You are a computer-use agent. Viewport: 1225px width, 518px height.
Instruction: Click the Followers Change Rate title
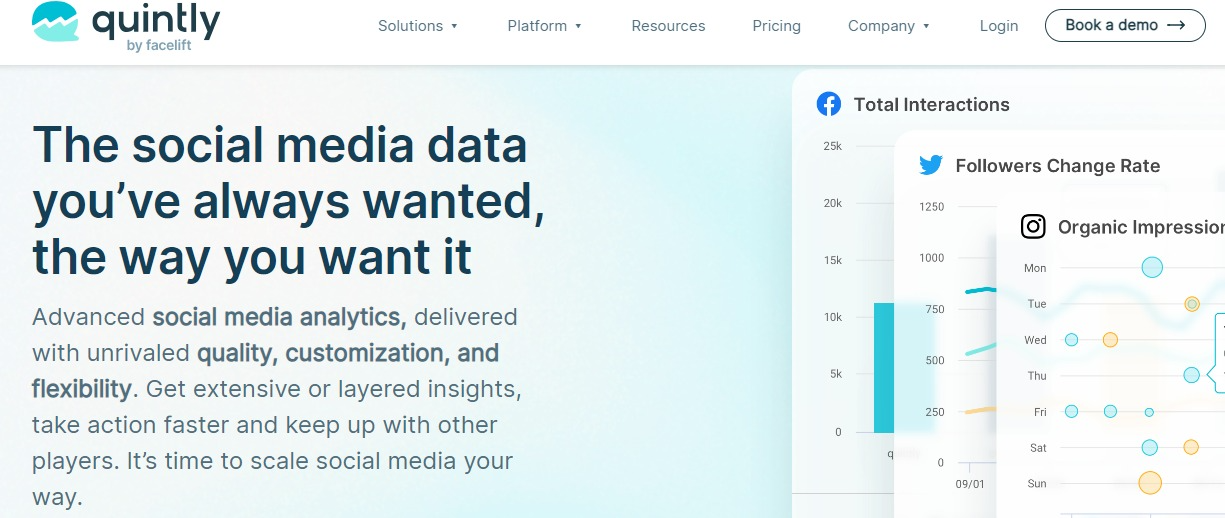(1058, 166)
